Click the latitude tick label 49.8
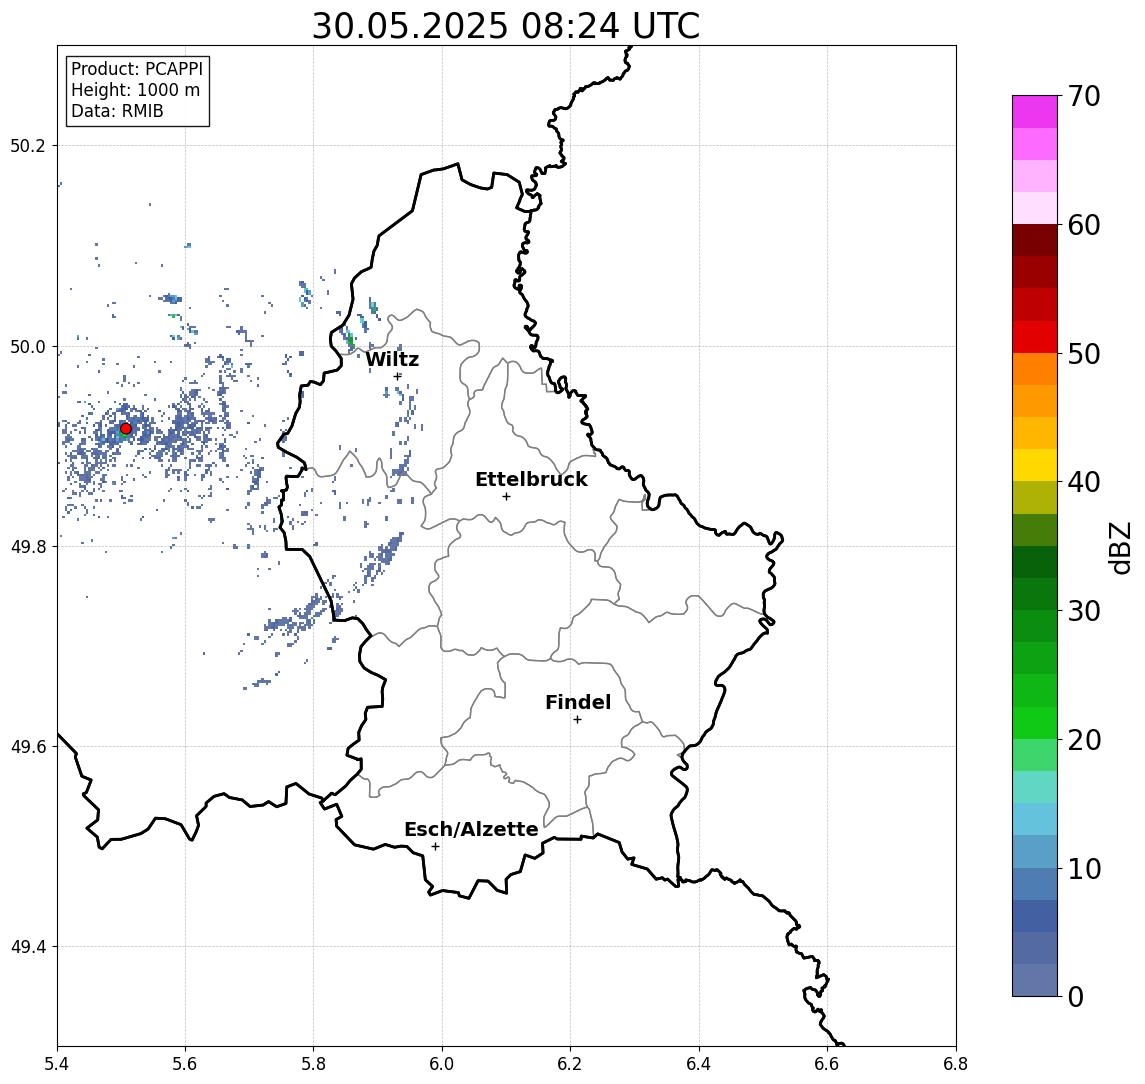Viewport: 1145px width, 1084px height. pos(28,546)
